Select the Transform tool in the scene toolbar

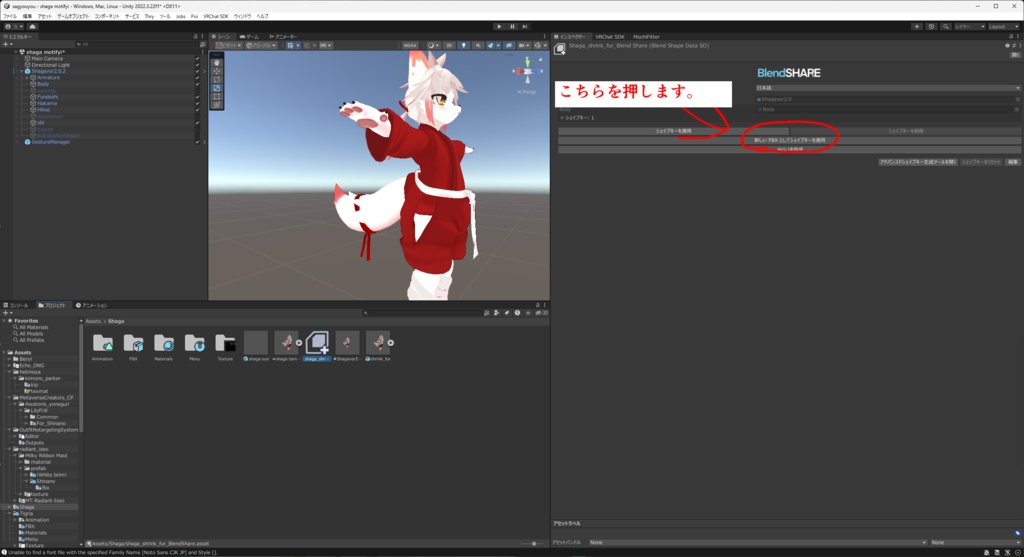click(217, 105)
